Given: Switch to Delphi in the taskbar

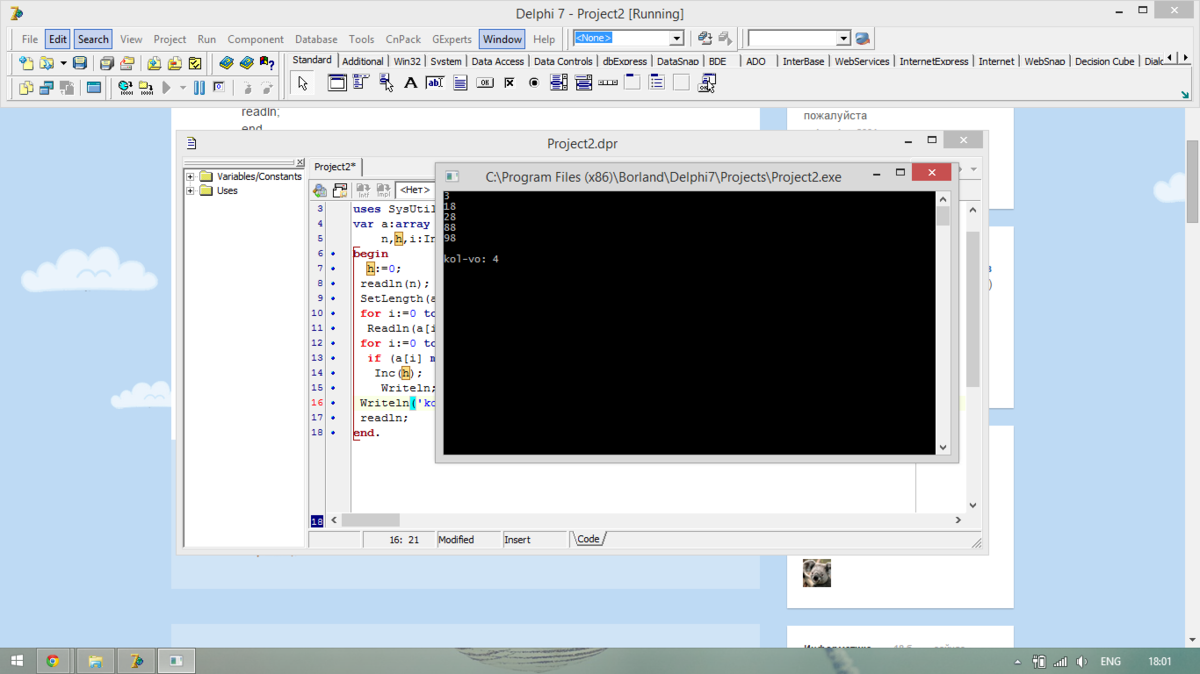Looking at the screenshot, I should point(136,661).
